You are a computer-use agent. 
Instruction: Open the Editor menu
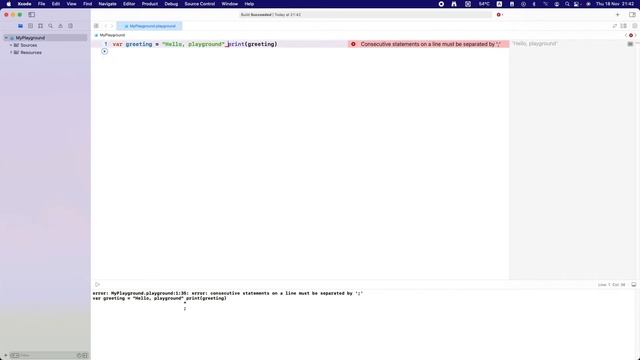(x=129, y=4)
